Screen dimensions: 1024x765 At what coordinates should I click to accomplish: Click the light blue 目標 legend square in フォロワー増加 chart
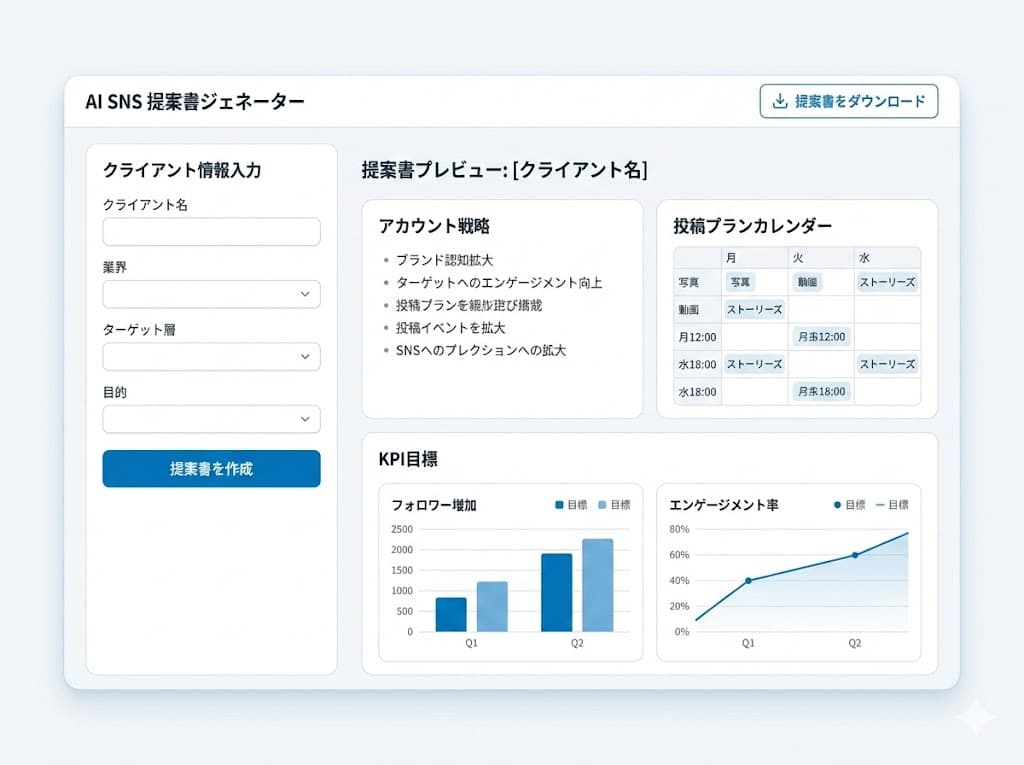[x=603, y=505]
